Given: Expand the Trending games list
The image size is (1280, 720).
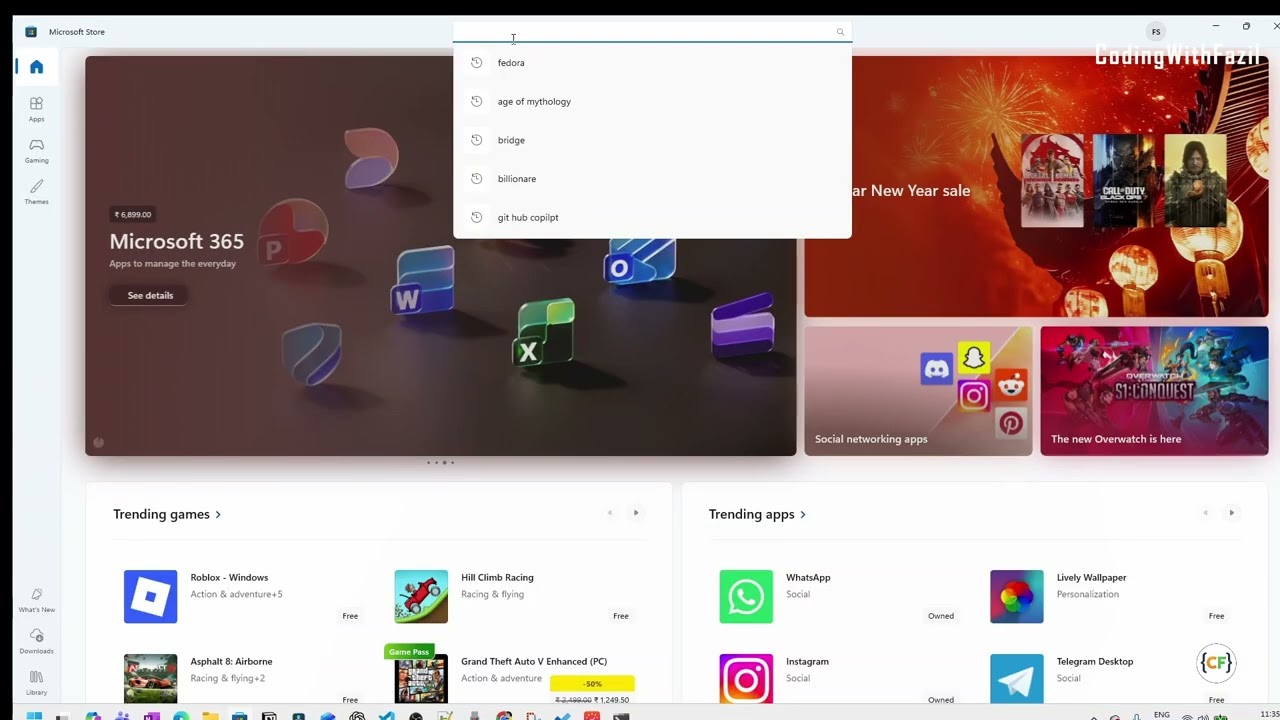Looking at the screenshot, I should [x=167, y=514].
